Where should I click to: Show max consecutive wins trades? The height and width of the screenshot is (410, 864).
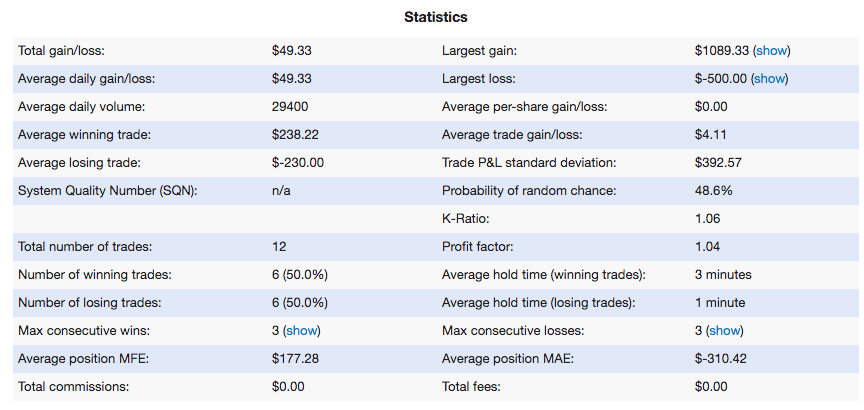click(x=302, y=331)
